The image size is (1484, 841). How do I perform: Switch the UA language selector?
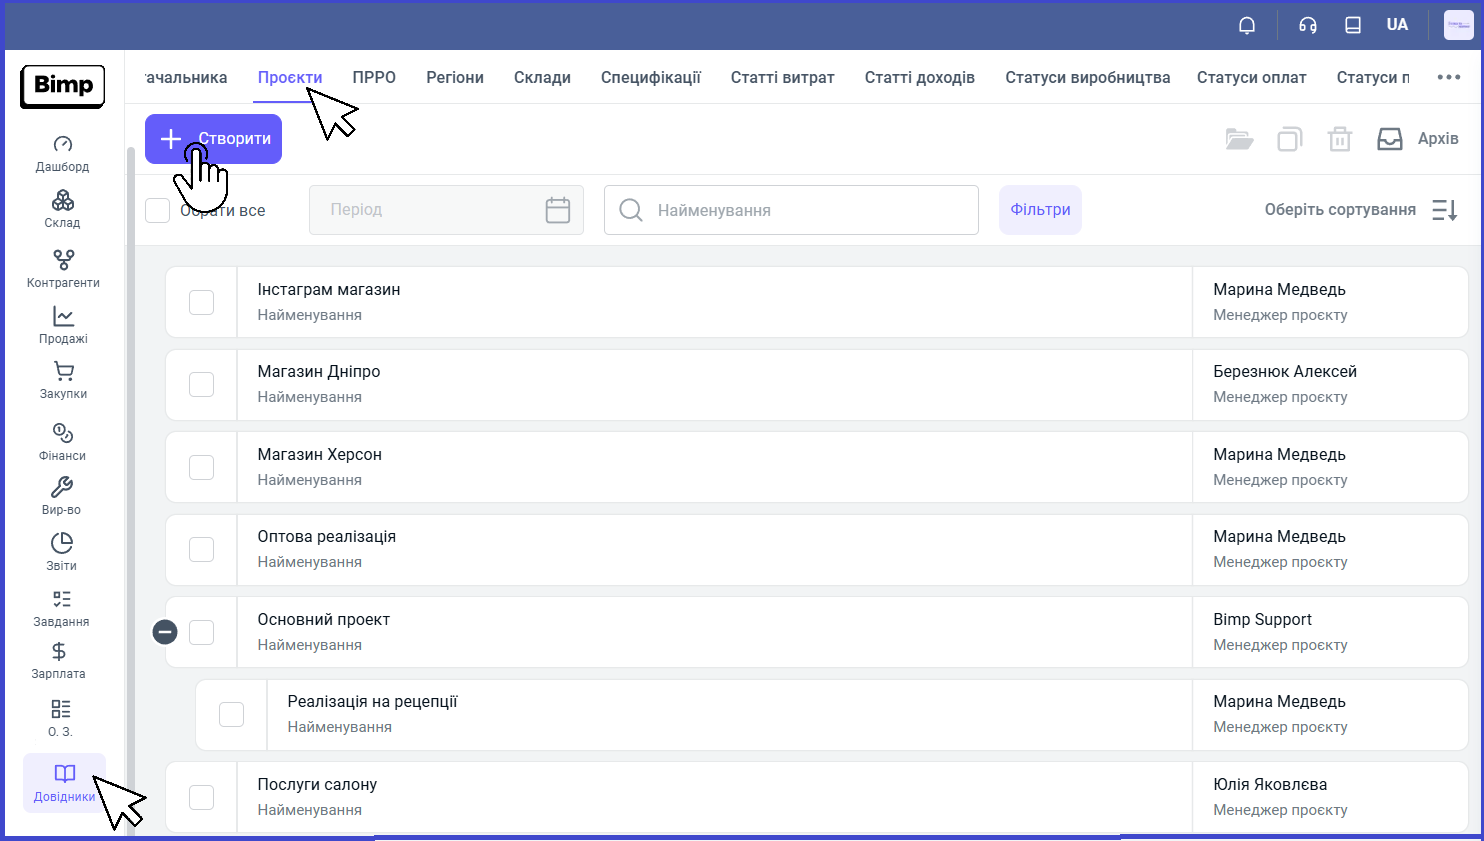[1397, 25]
